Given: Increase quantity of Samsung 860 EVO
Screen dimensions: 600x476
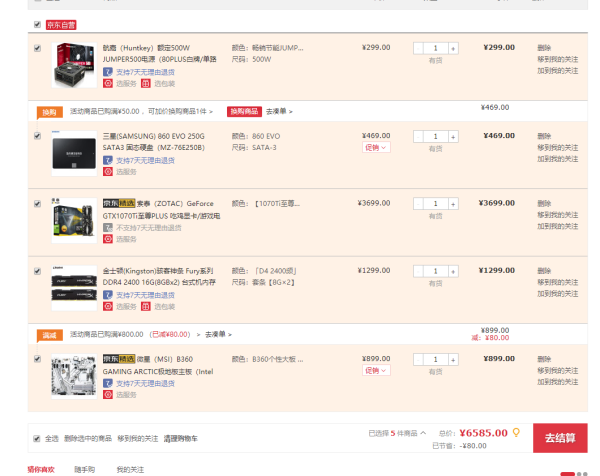Looking at the screenshot, I should pyautogui.click(x=453, y=137).
